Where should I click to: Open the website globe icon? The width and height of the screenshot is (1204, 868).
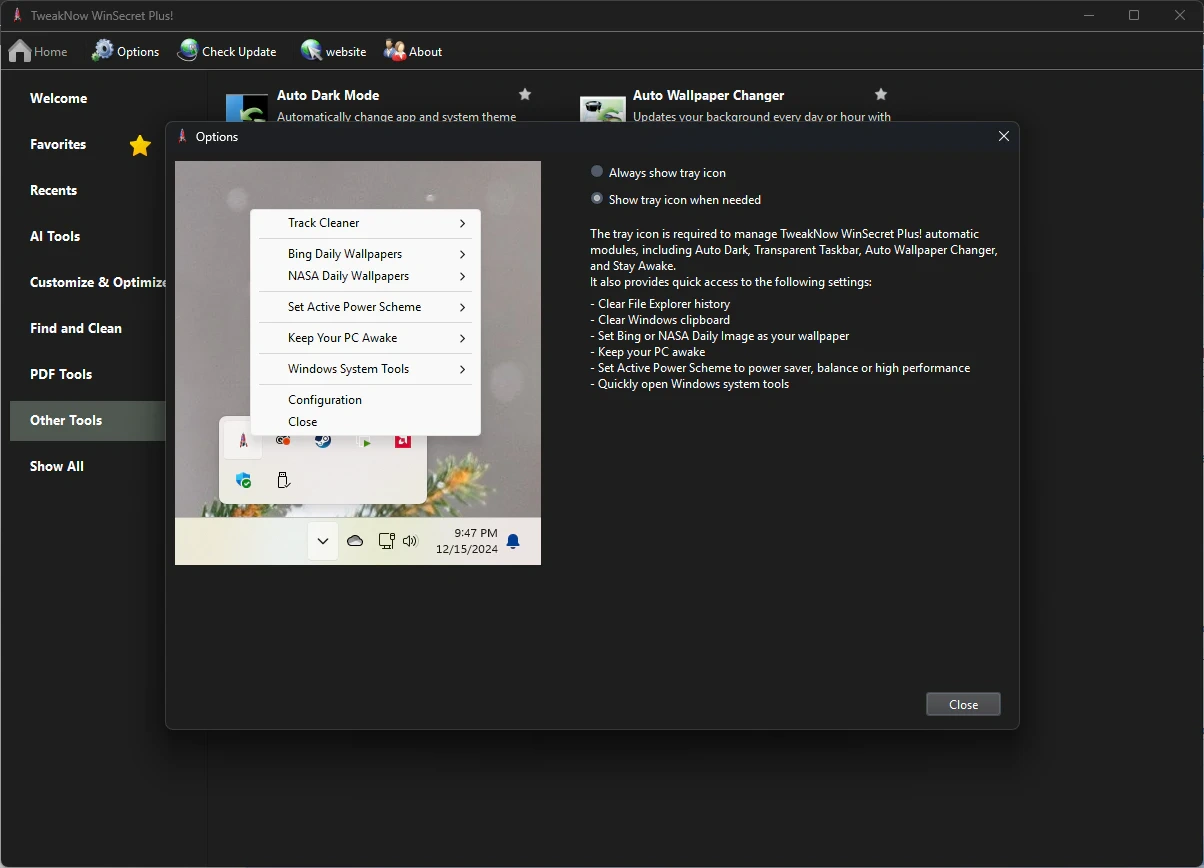click(x=311, y=50)
